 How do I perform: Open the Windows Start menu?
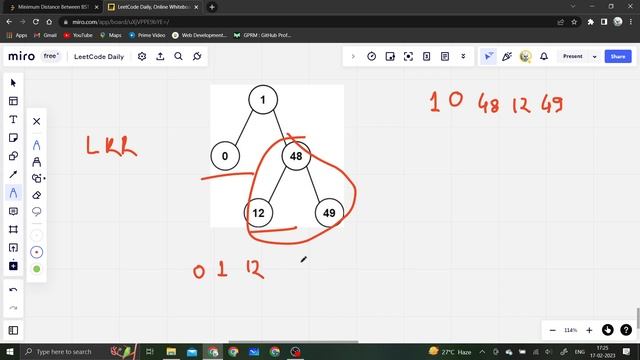(x=10, y=352)
